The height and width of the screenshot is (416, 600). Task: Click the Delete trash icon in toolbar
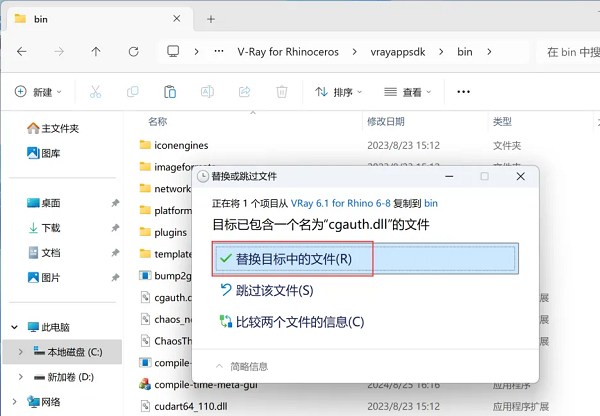point(281,92)
